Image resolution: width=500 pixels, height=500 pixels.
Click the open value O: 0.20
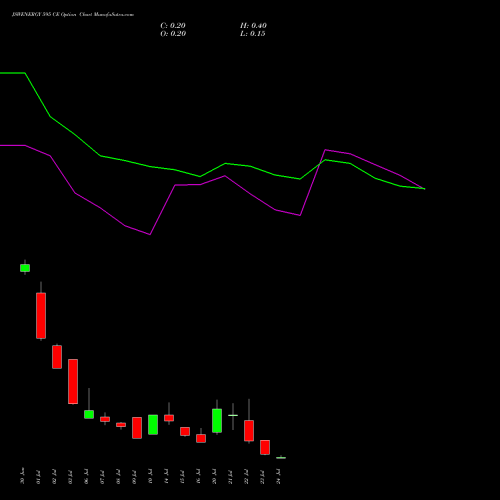pyautogui.click(x=173, y=34)
